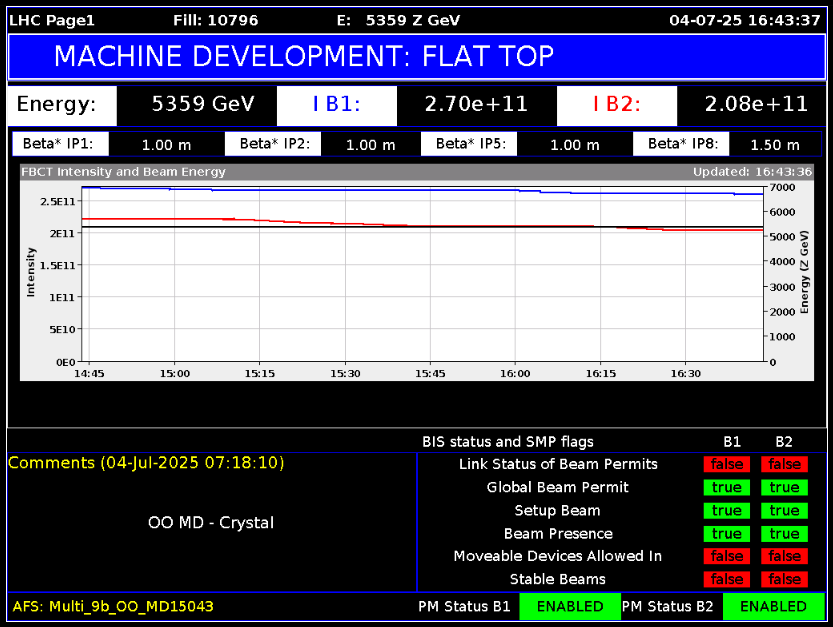Click the AFS: Multi_9b_OO_MD15043 scheme text
Screen dimensions: 833x627
click(x=113, y=606)
